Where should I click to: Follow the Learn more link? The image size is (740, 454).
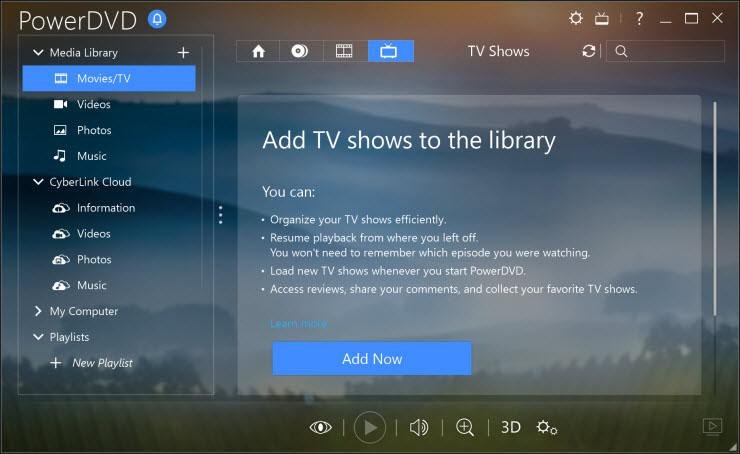coord(298,323)
